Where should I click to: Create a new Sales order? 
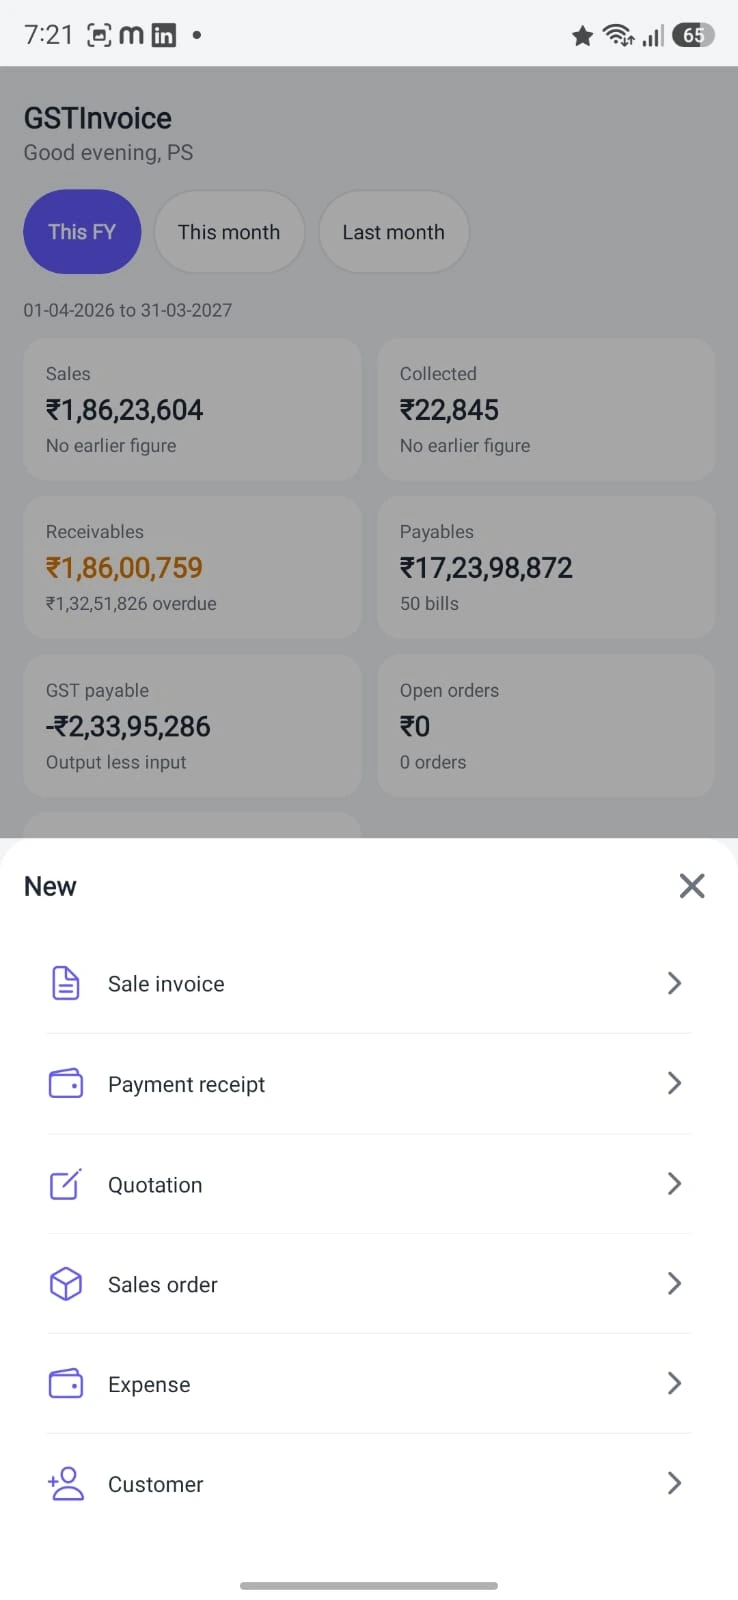coord(369,1284)
